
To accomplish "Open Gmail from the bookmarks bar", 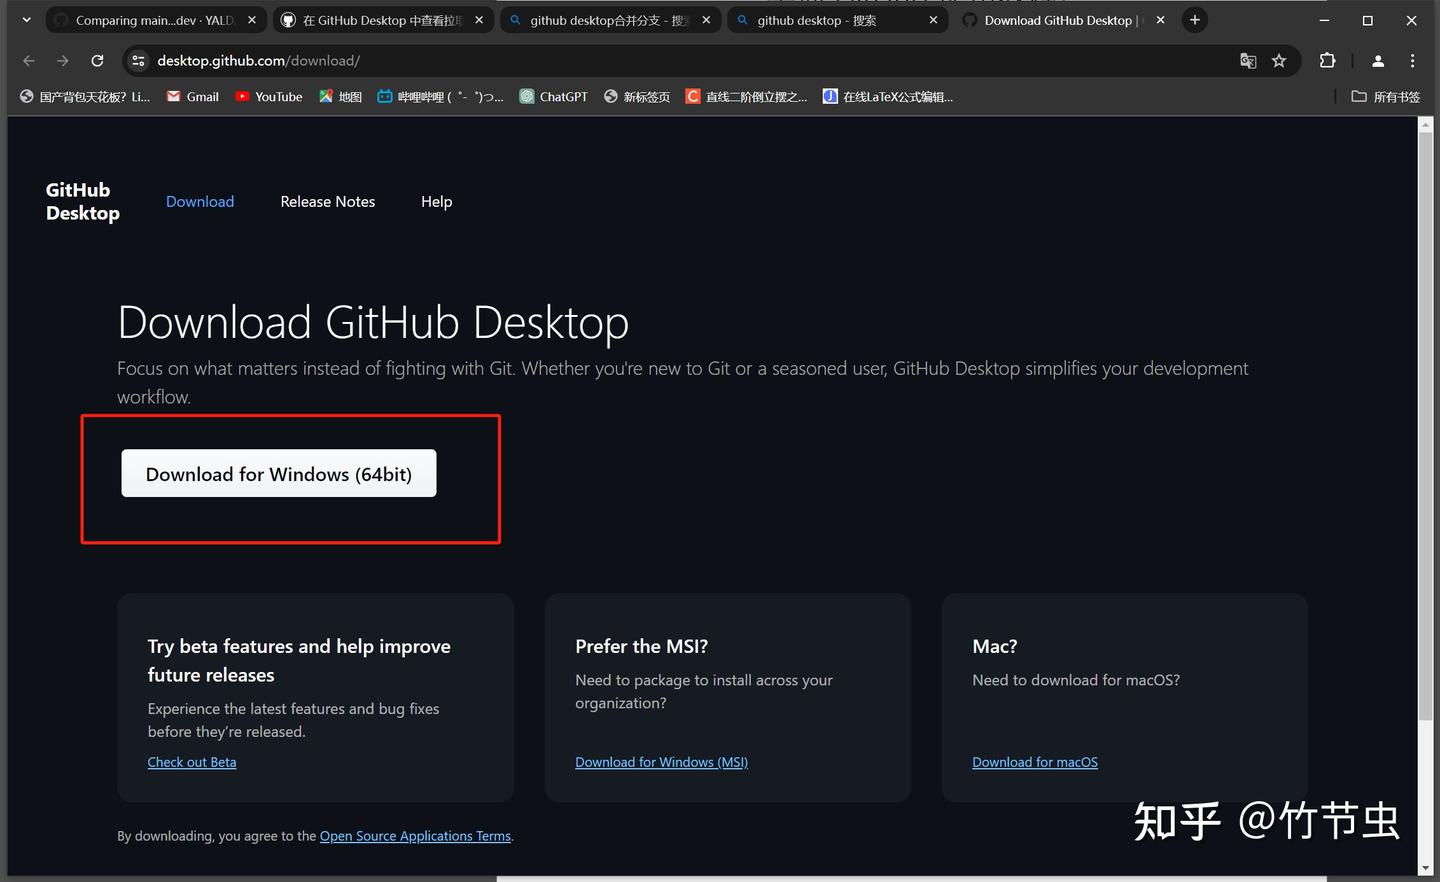I will click(191, 96).
